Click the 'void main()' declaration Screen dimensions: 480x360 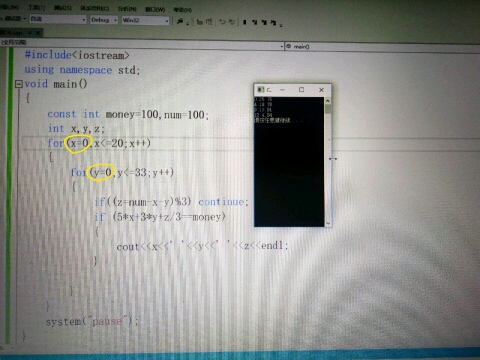(x=56, y=84)
